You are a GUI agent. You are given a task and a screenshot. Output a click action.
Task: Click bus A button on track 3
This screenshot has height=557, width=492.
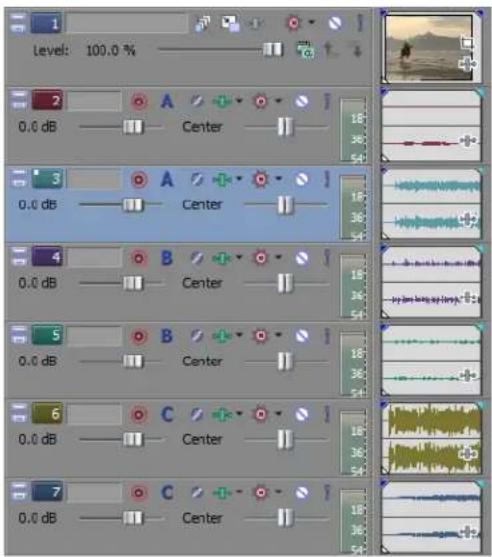pos(167,179)
